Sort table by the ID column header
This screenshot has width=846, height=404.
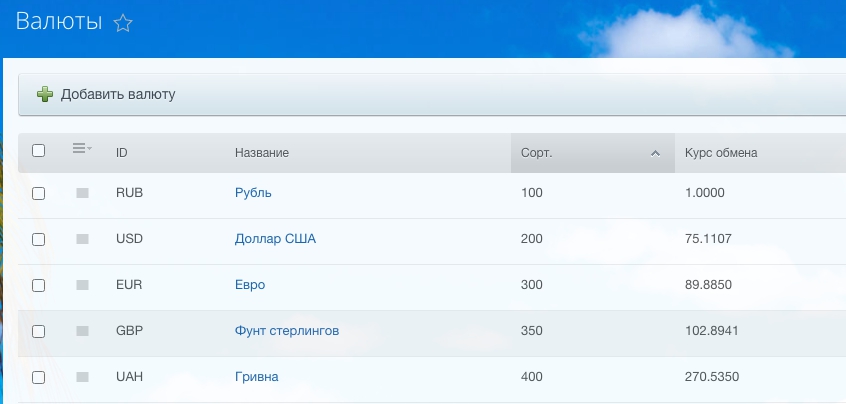coord(122,153)
